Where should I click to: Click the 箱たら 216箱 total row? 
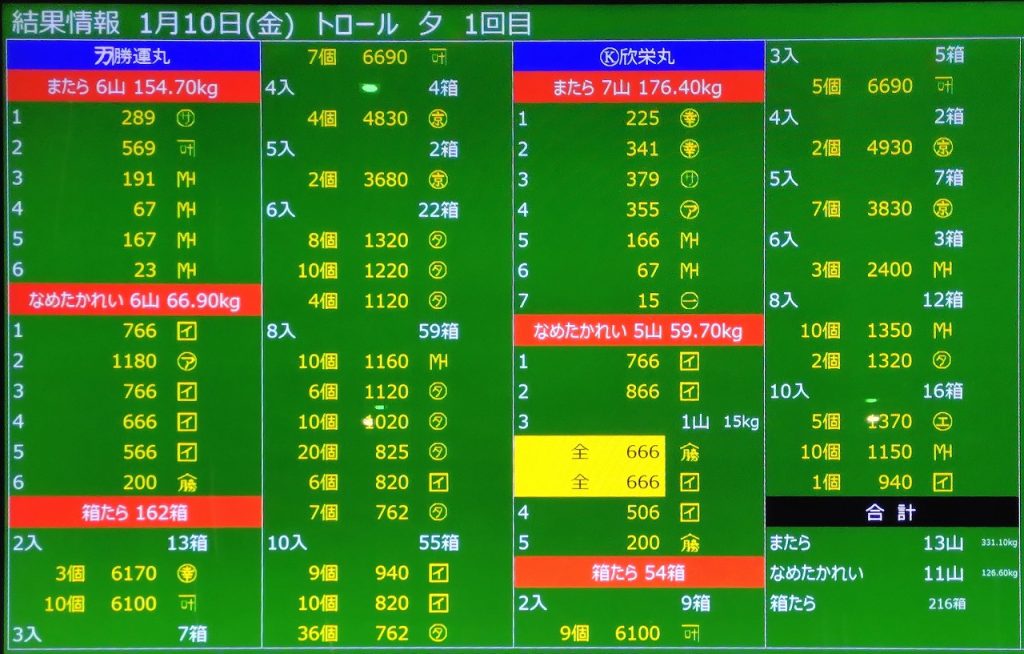[x=868, y=604]
